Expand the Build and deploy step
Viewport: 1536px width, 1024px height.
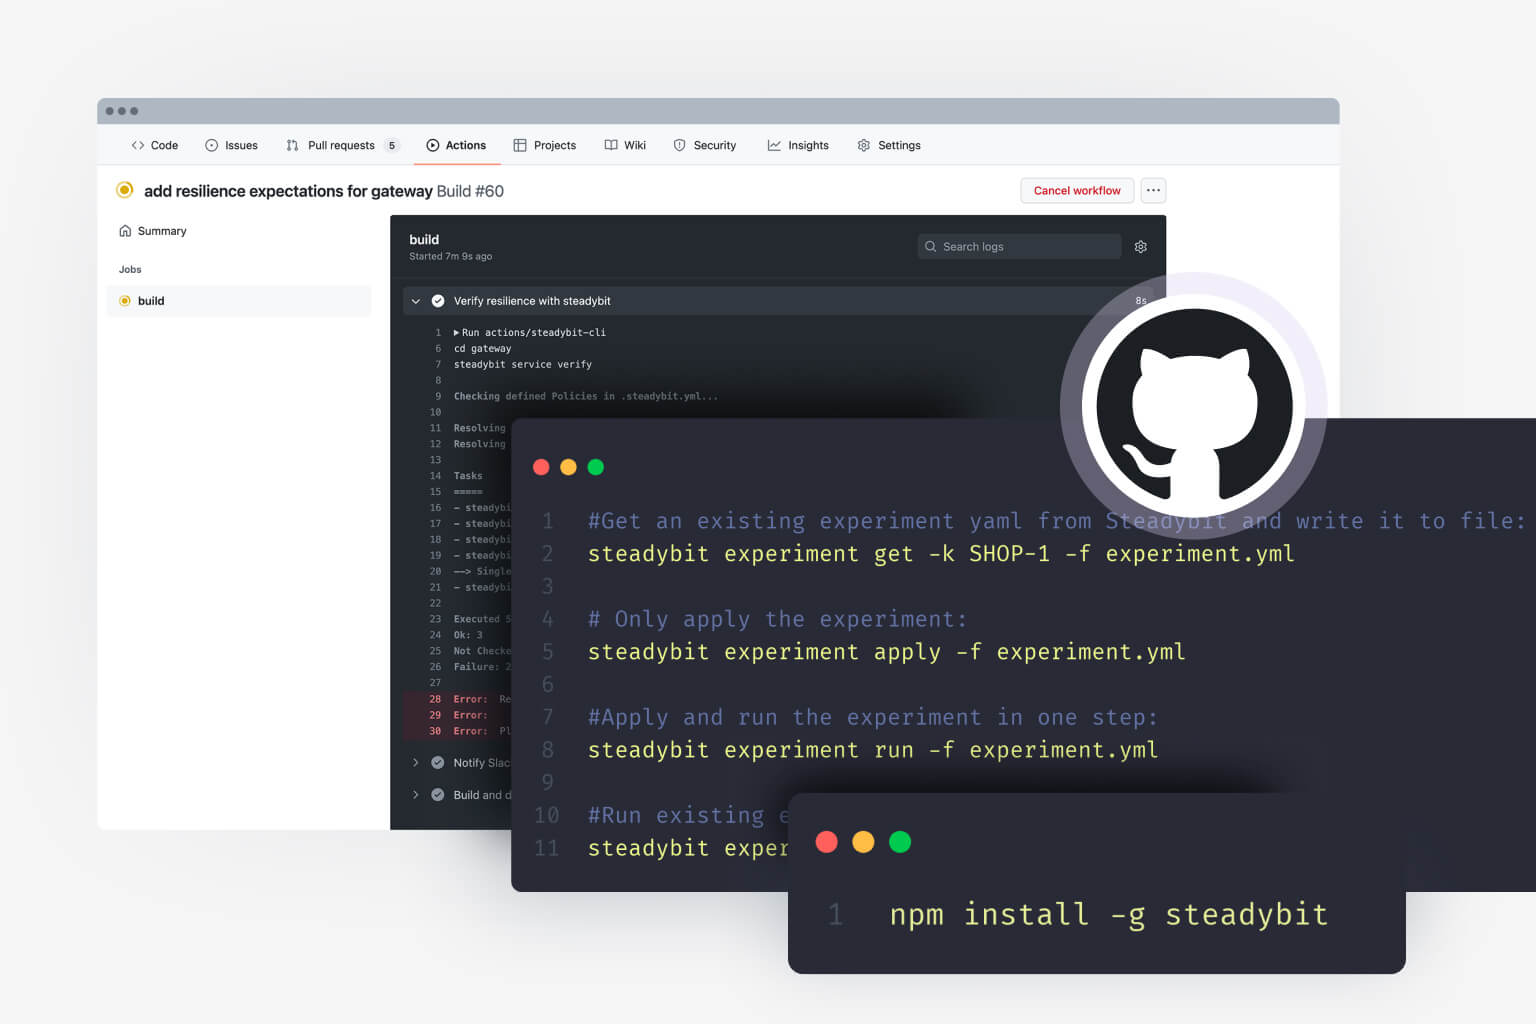(x=416, y=795)
